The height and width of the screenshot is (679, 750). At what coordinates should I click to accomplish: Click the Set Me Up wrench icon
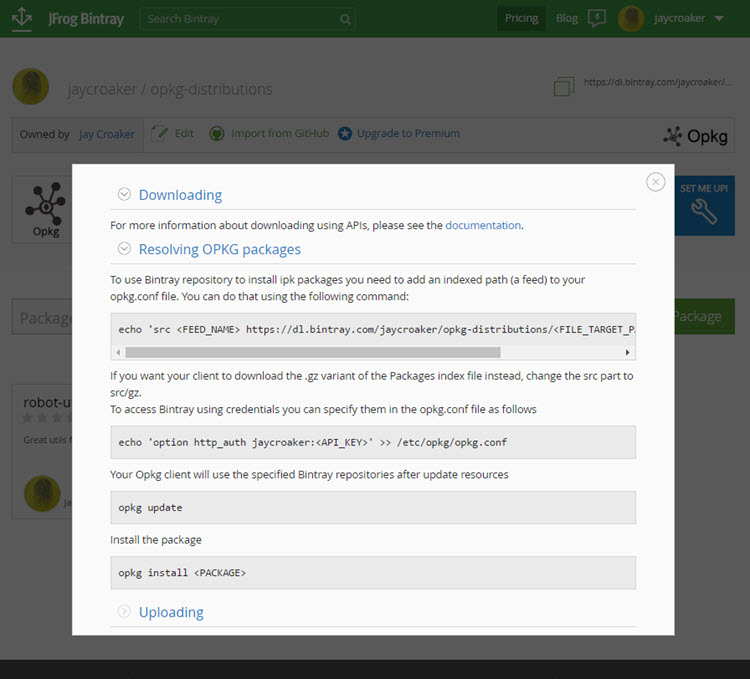point(704,211)
